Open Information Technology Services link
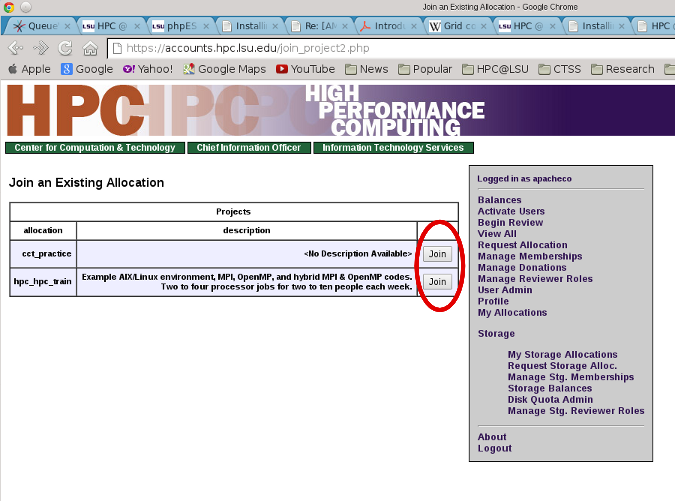The height and width of the screenshot is (501, 675). (393, 148)
